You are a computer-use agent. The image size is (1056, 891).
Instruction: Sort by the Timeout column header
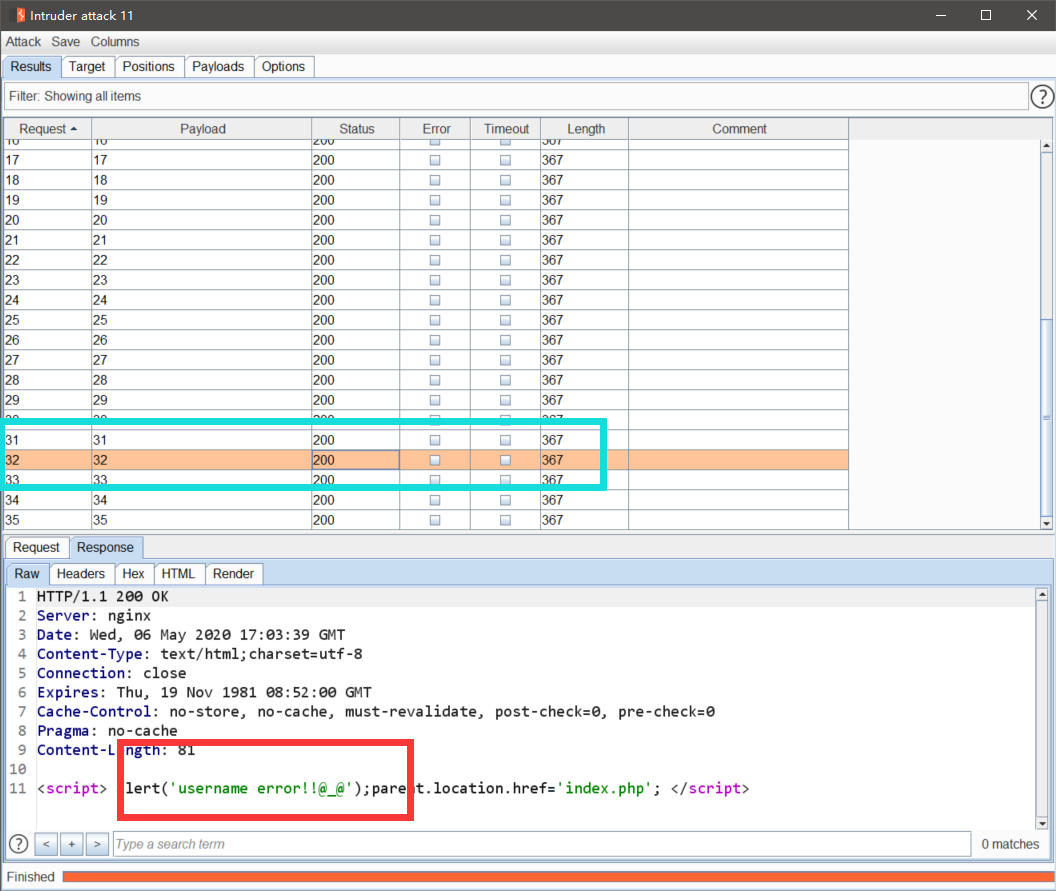point(506,129)
